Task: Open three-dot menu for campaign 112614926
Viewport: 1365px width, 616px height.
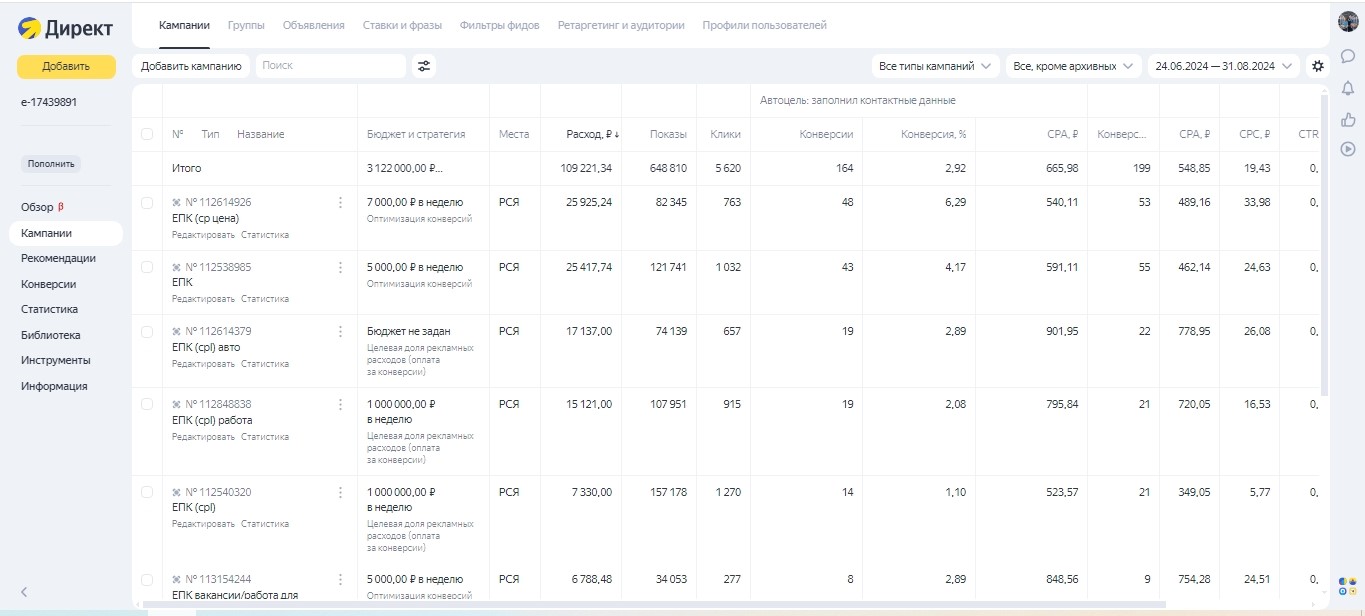Action: 340,203
